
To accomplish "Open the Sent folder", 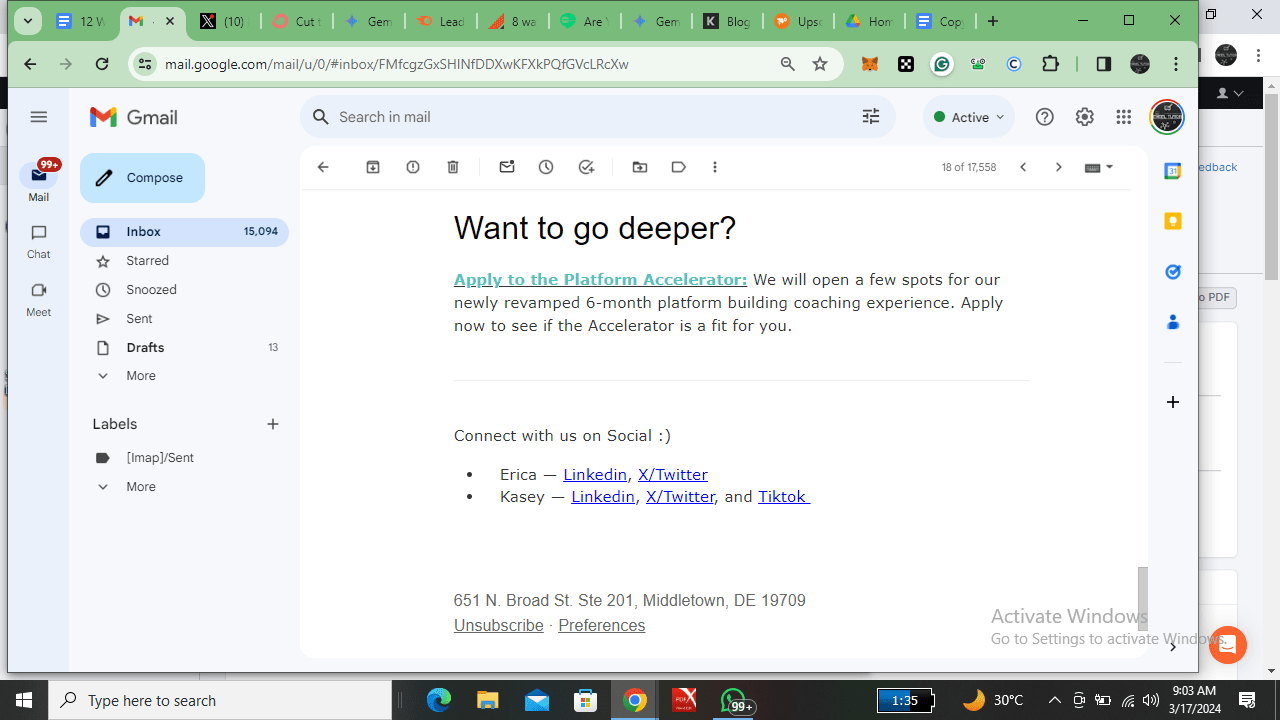I will tap(184, 319).
